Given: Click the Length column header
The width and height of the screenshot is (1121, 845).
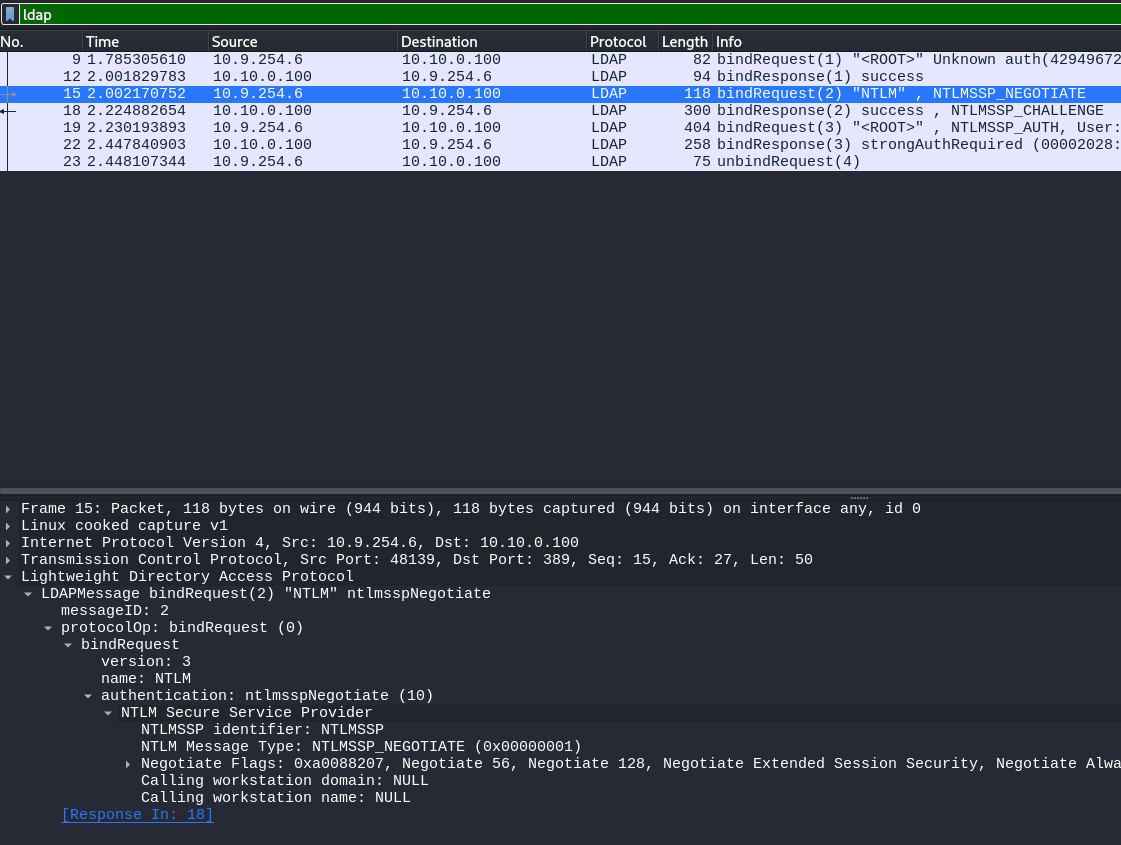Looking at the screenshot, I should (684, 42).
